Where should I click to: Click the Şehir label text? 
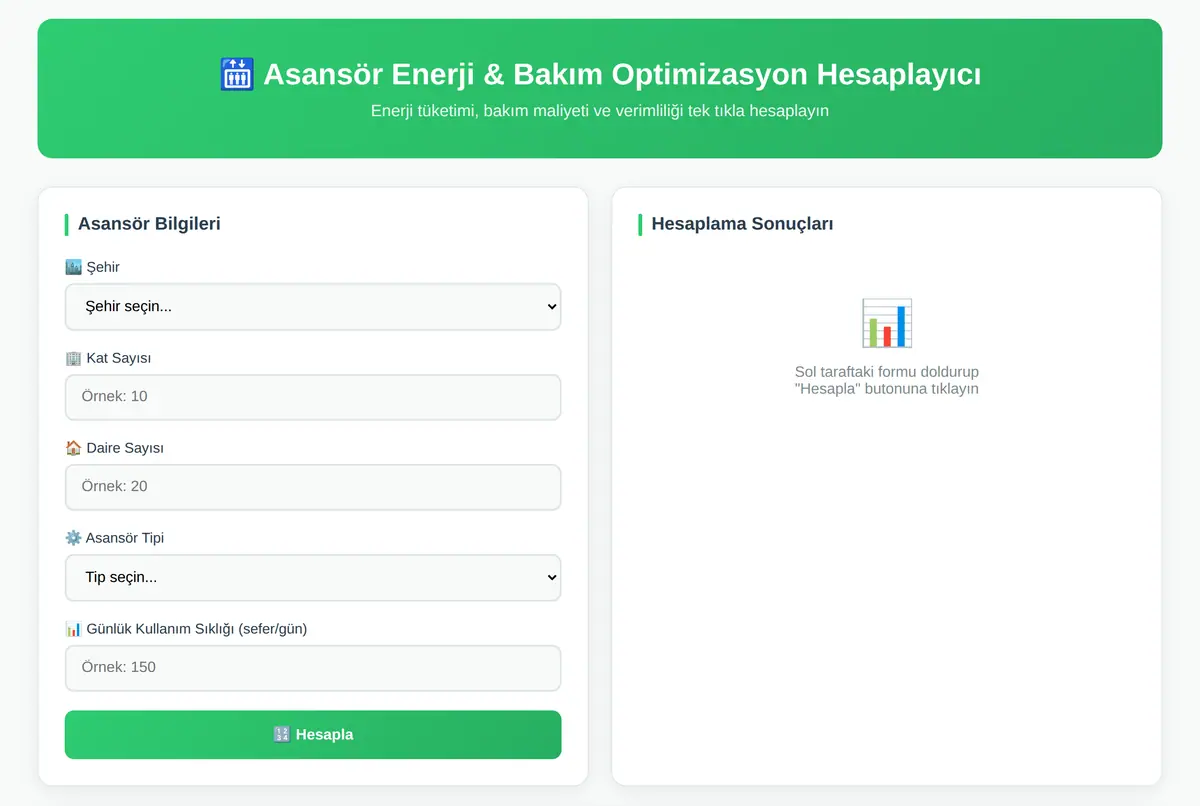coord(103,267)
